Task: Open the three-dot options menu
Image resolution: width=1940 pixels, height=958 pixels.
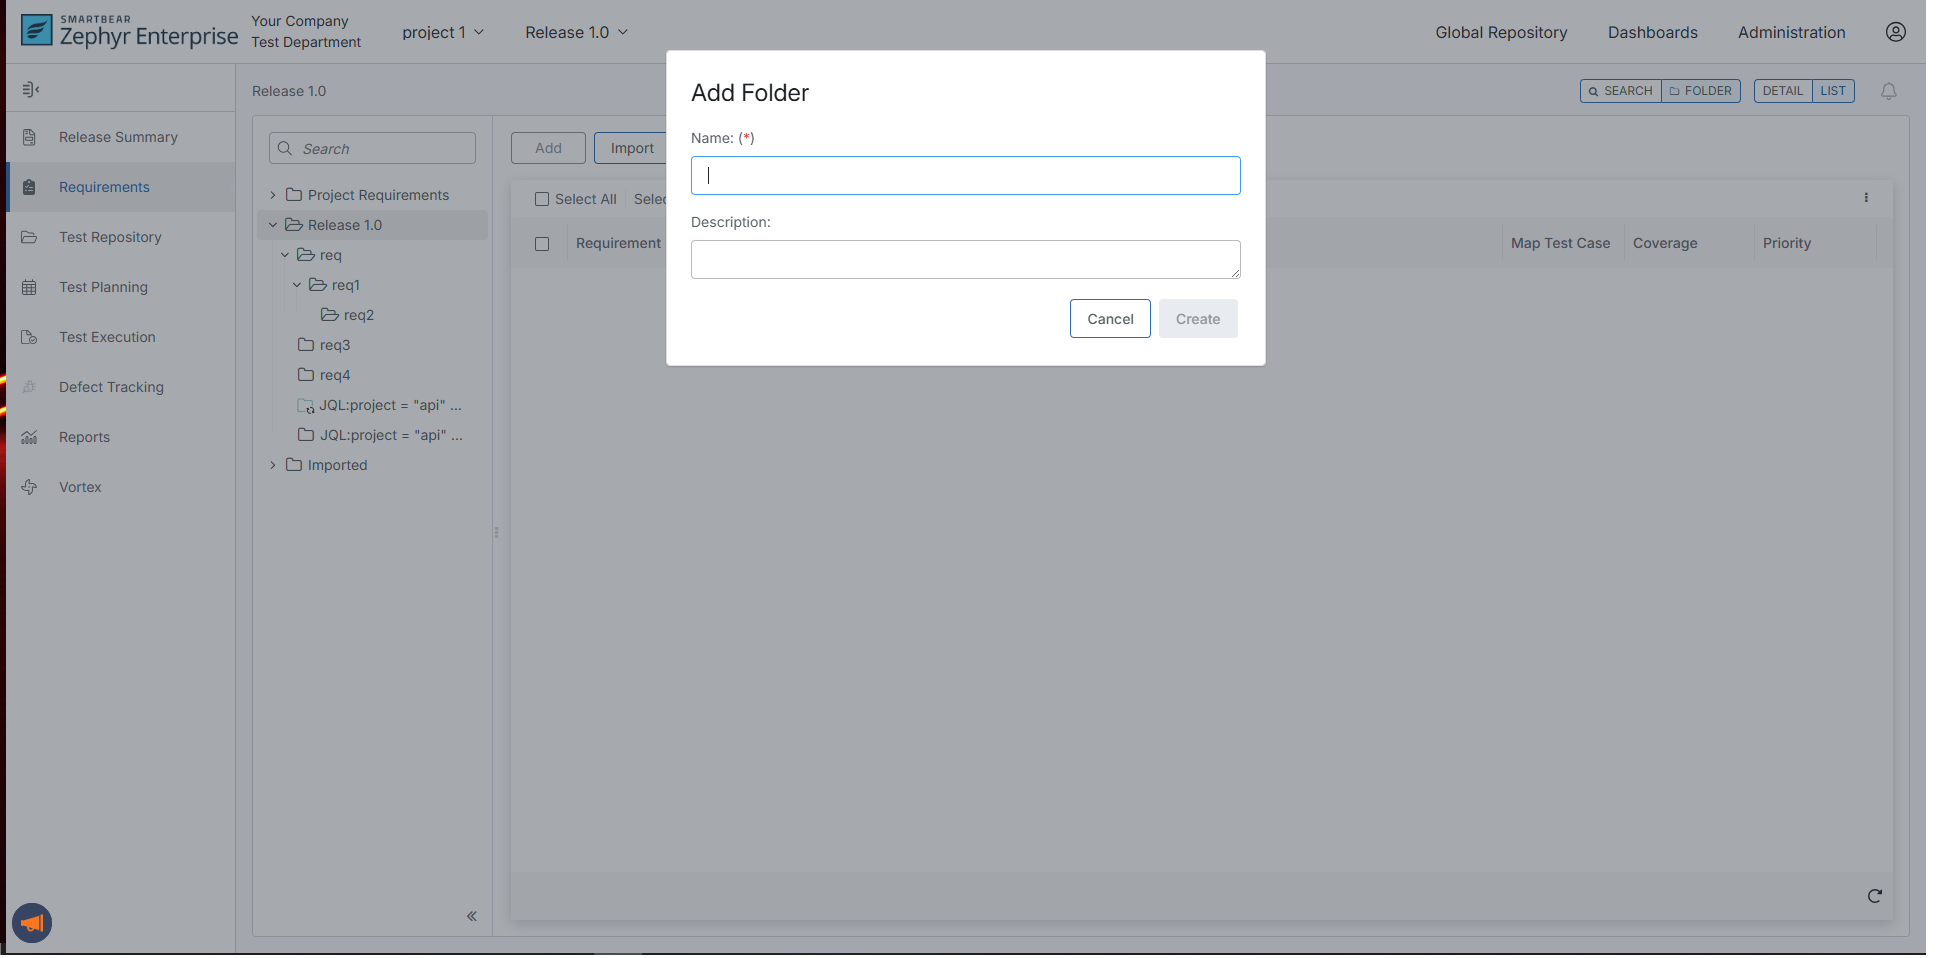Action: pos(1866,198)
